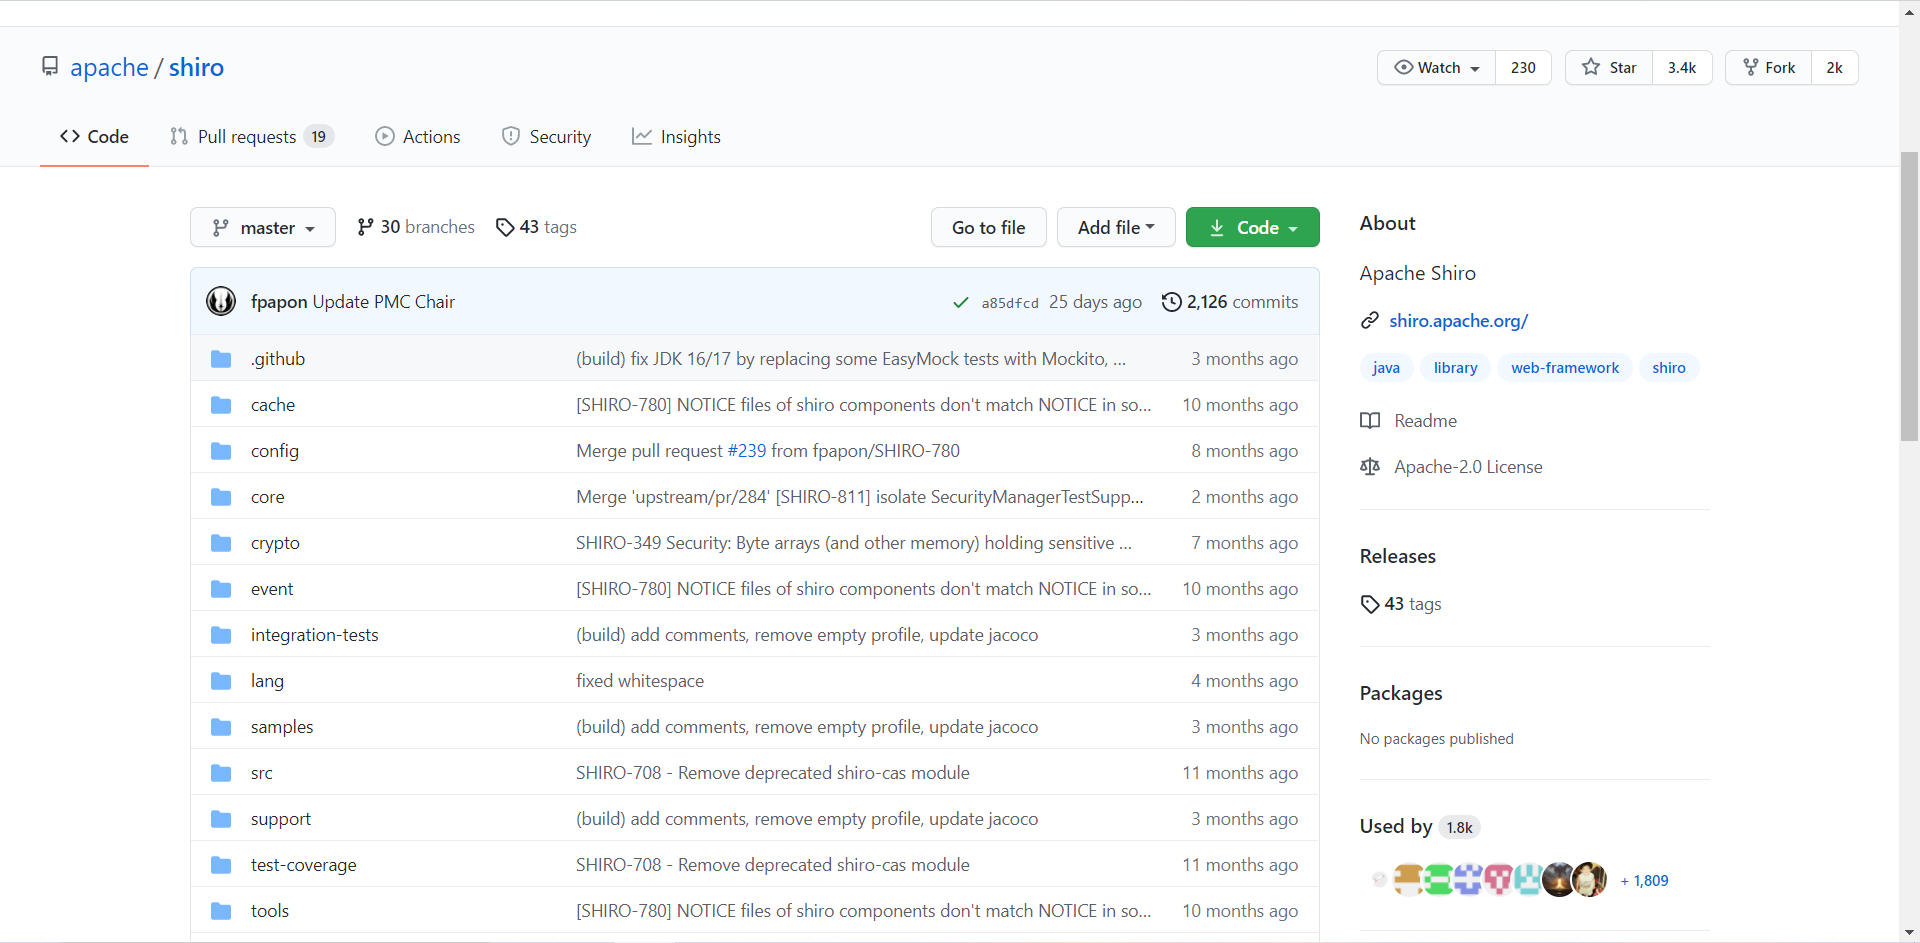Image resolution: width=1920 pixels, height=943 pixels.
Task: Click the support folder icon
Action: pos(221,819)
